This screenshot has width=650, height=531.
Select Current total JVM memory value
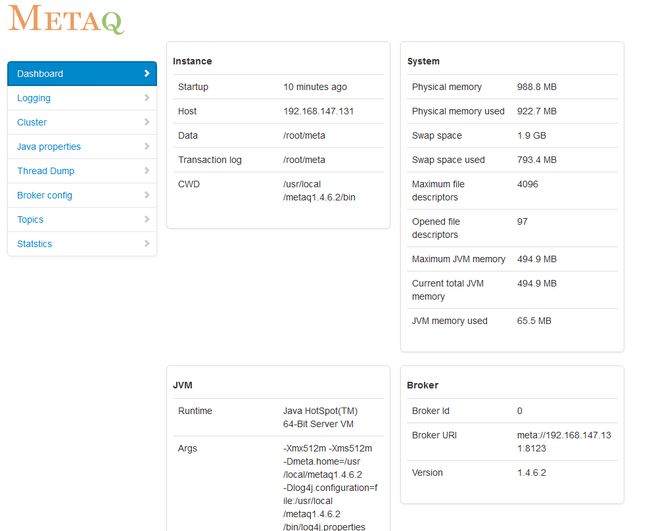click(x=537, y=284)
